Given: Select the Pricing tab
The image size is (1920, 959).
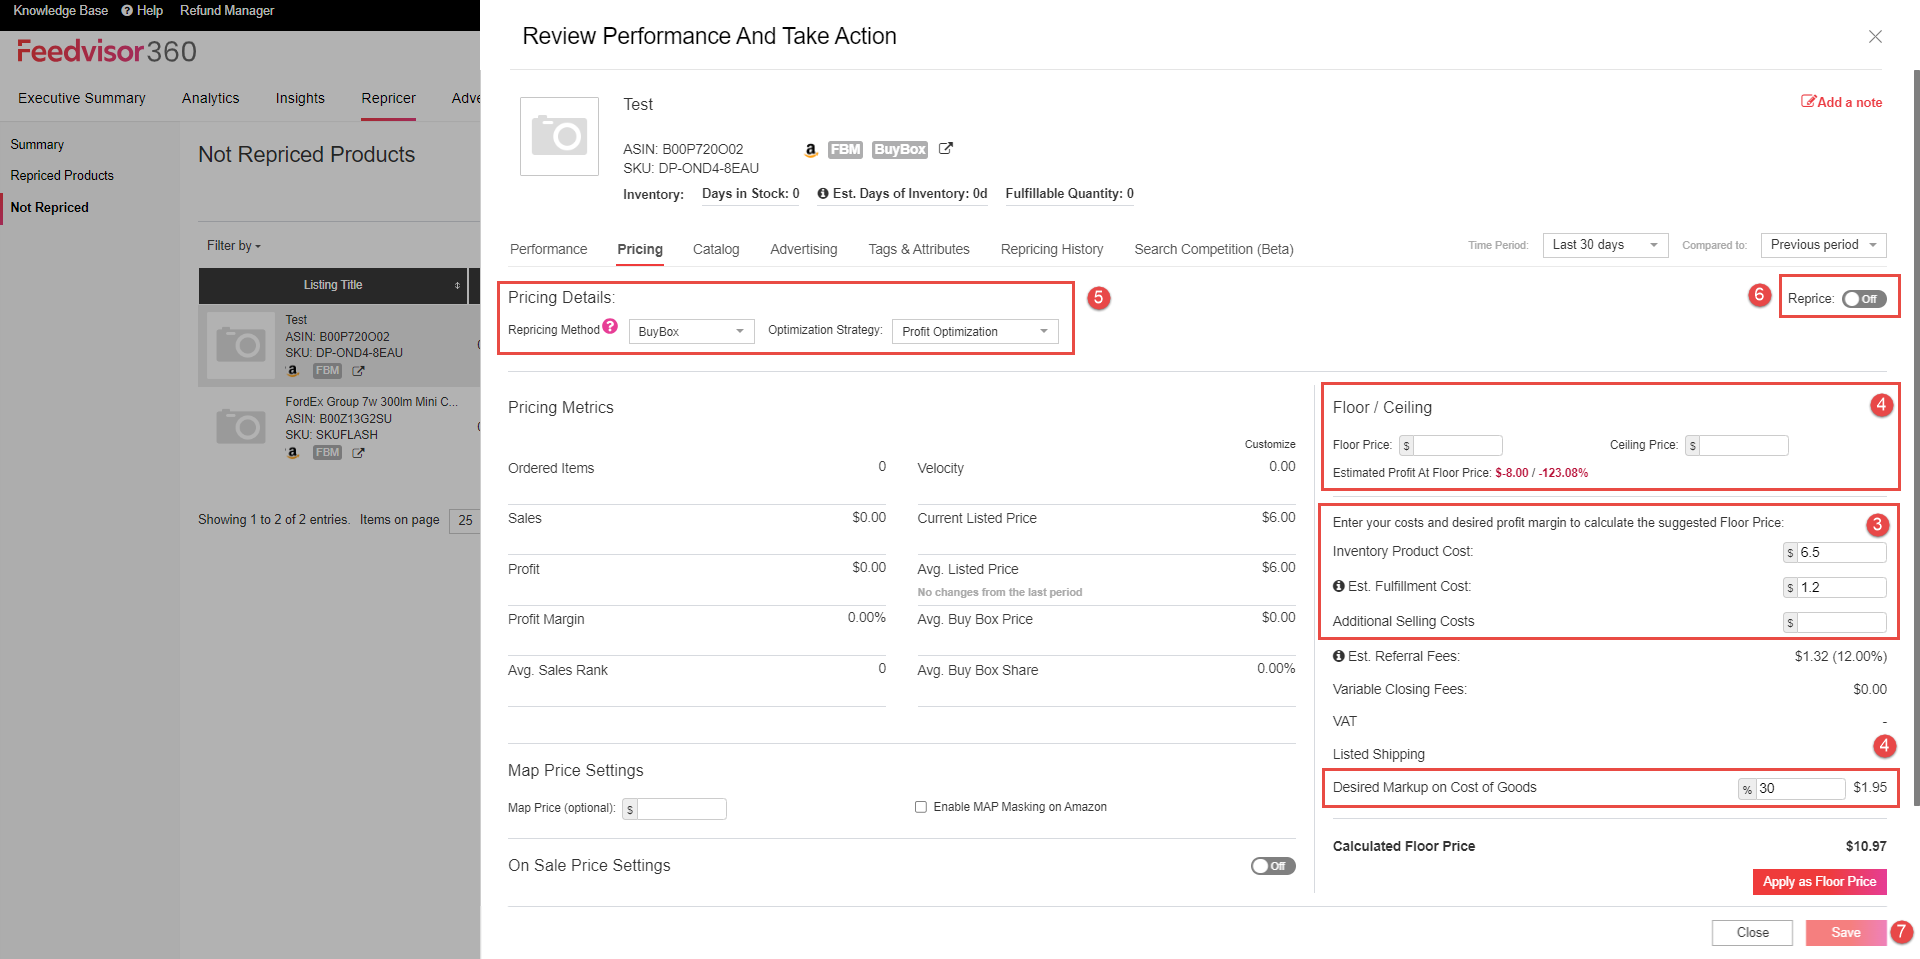Looking at the screenshot, I should pyautogui.click(x=640, y=249).
